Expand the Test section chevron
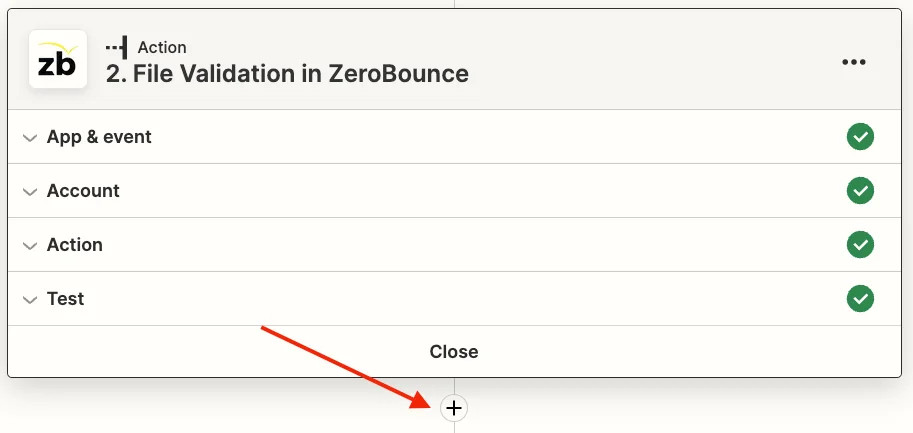The image size is (913, 433). [x=29, y=300]
